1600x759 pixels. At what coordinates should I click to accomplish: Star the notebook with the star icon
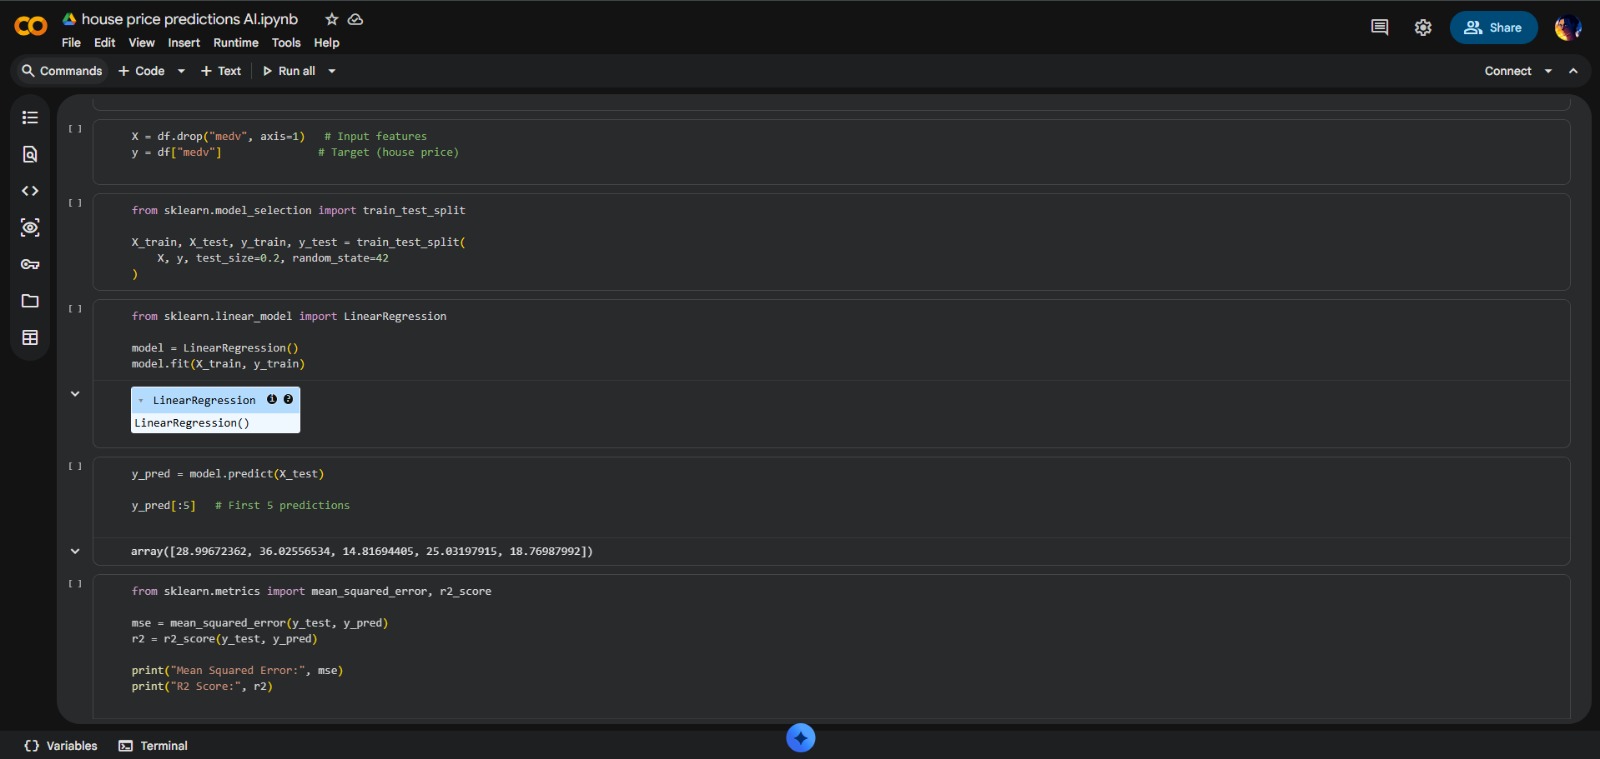coord(332,19)
